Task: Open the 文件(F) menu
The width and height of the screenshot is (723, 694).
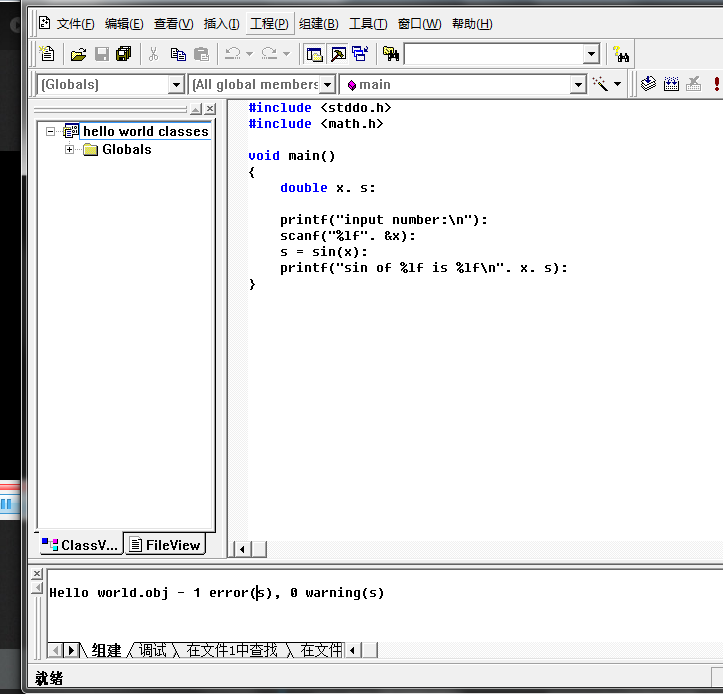Action: tap(76, 24)
